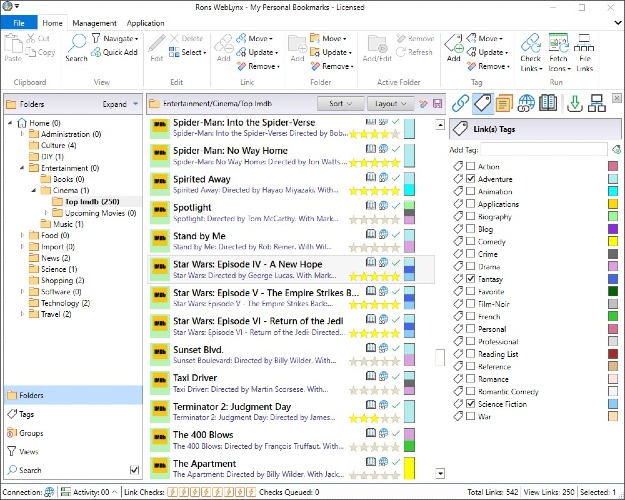The width and height of the screenshot is (625, 500).
Task: Open the web globe preview panel icon
Action: [526, 103]
